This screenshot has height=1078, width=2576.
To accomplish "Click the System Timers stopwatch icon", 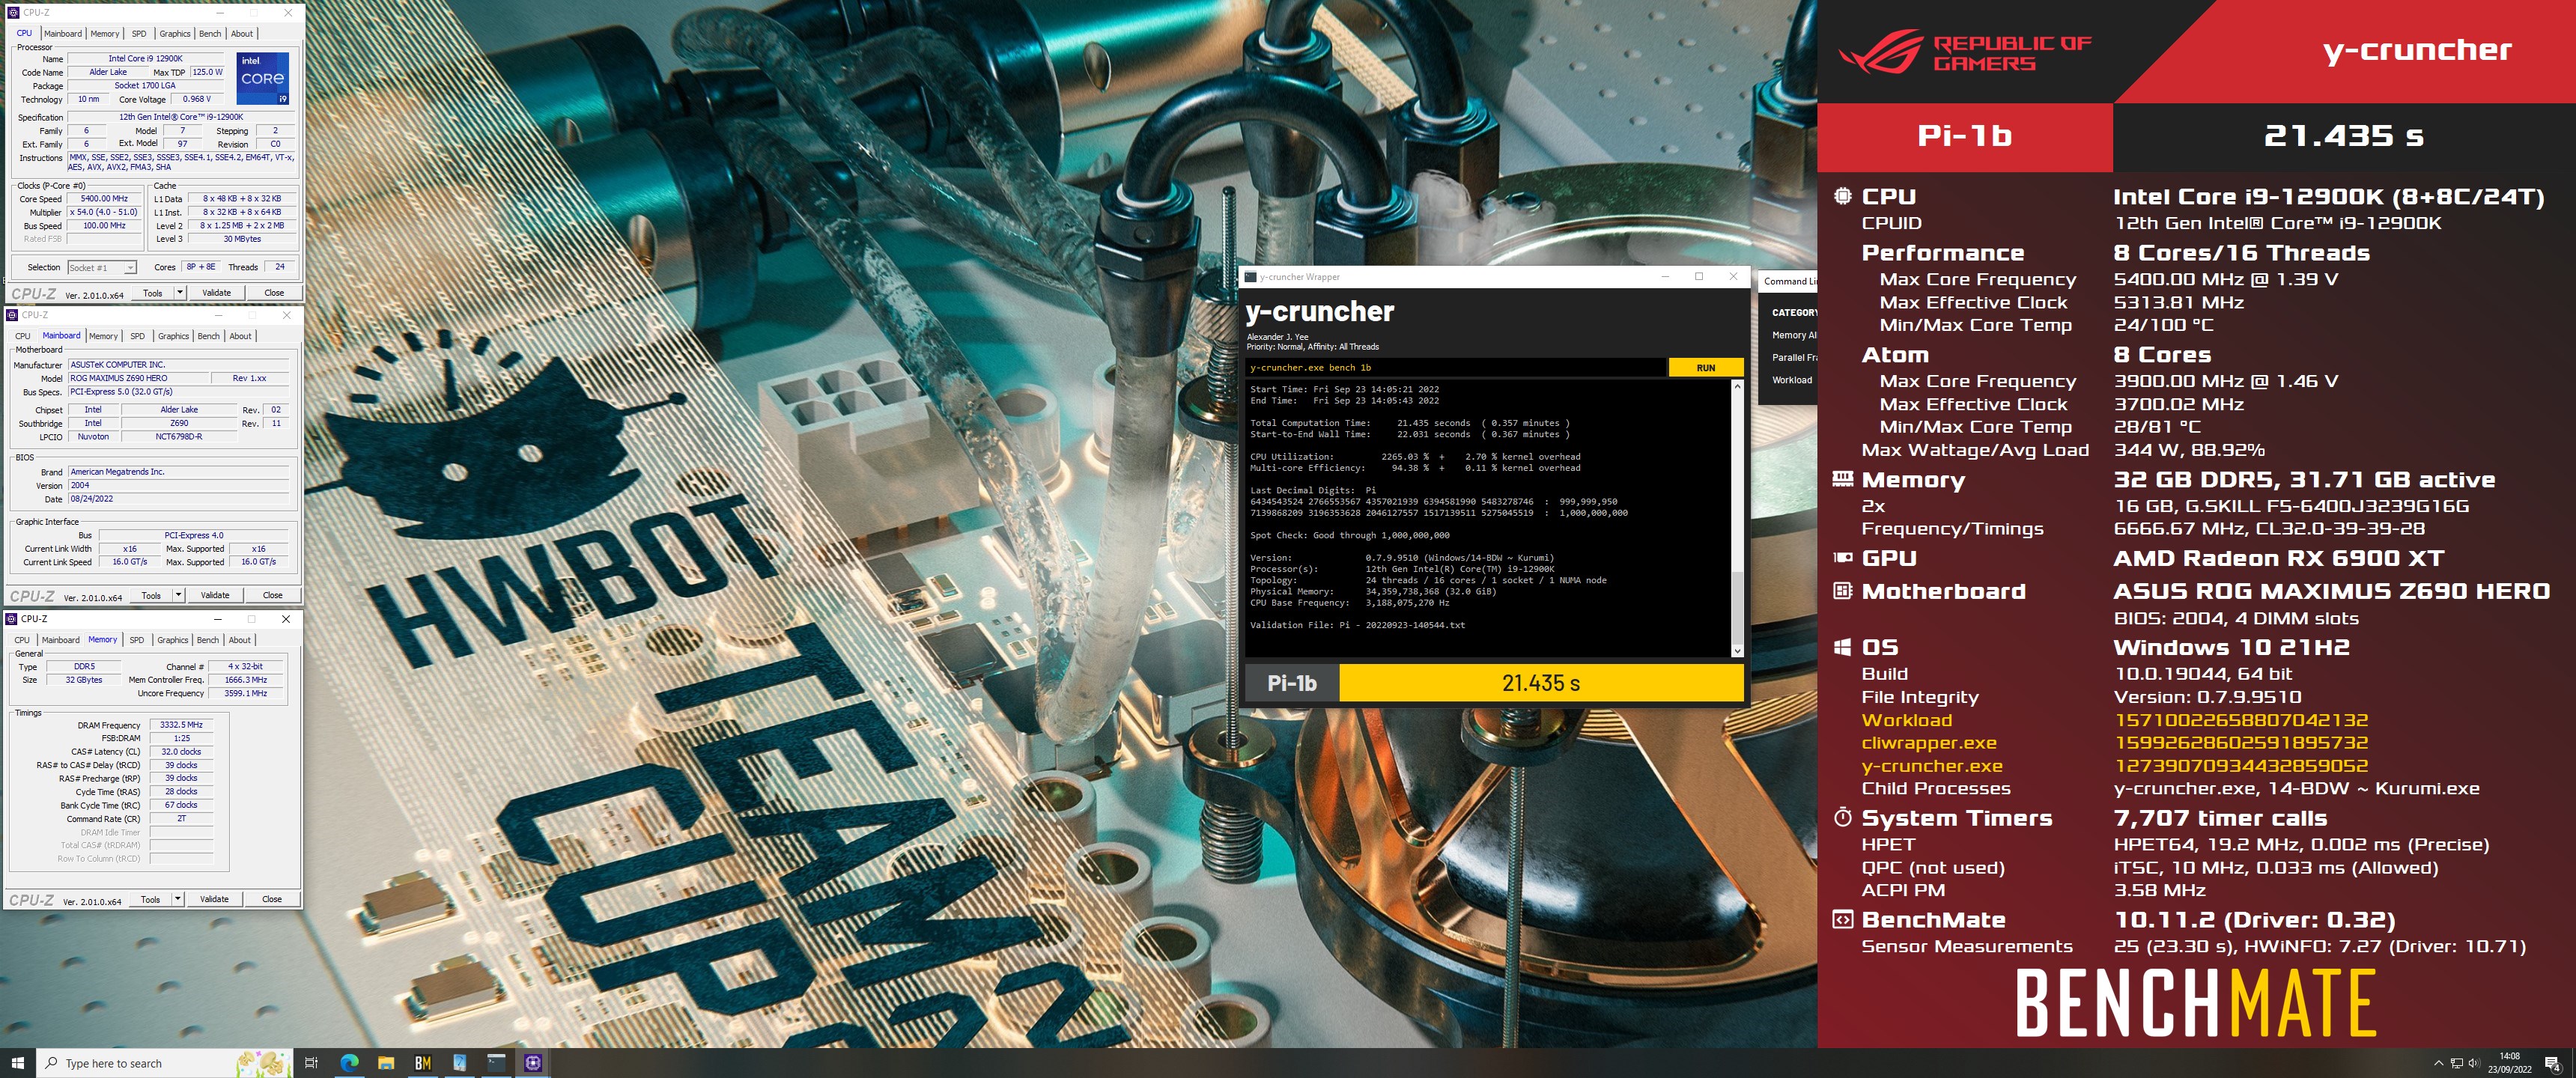I will coord(1842,817).
